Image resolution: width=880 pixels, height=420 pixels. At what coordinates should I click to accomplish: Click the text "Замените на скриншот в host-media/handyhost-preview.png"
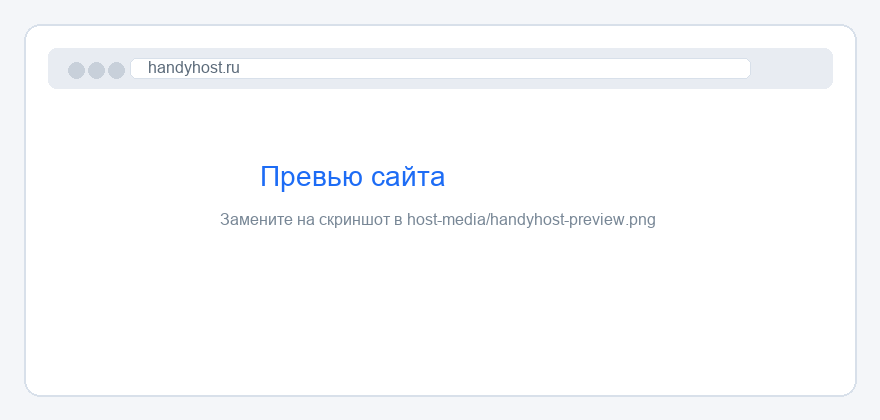click(438, 220)
